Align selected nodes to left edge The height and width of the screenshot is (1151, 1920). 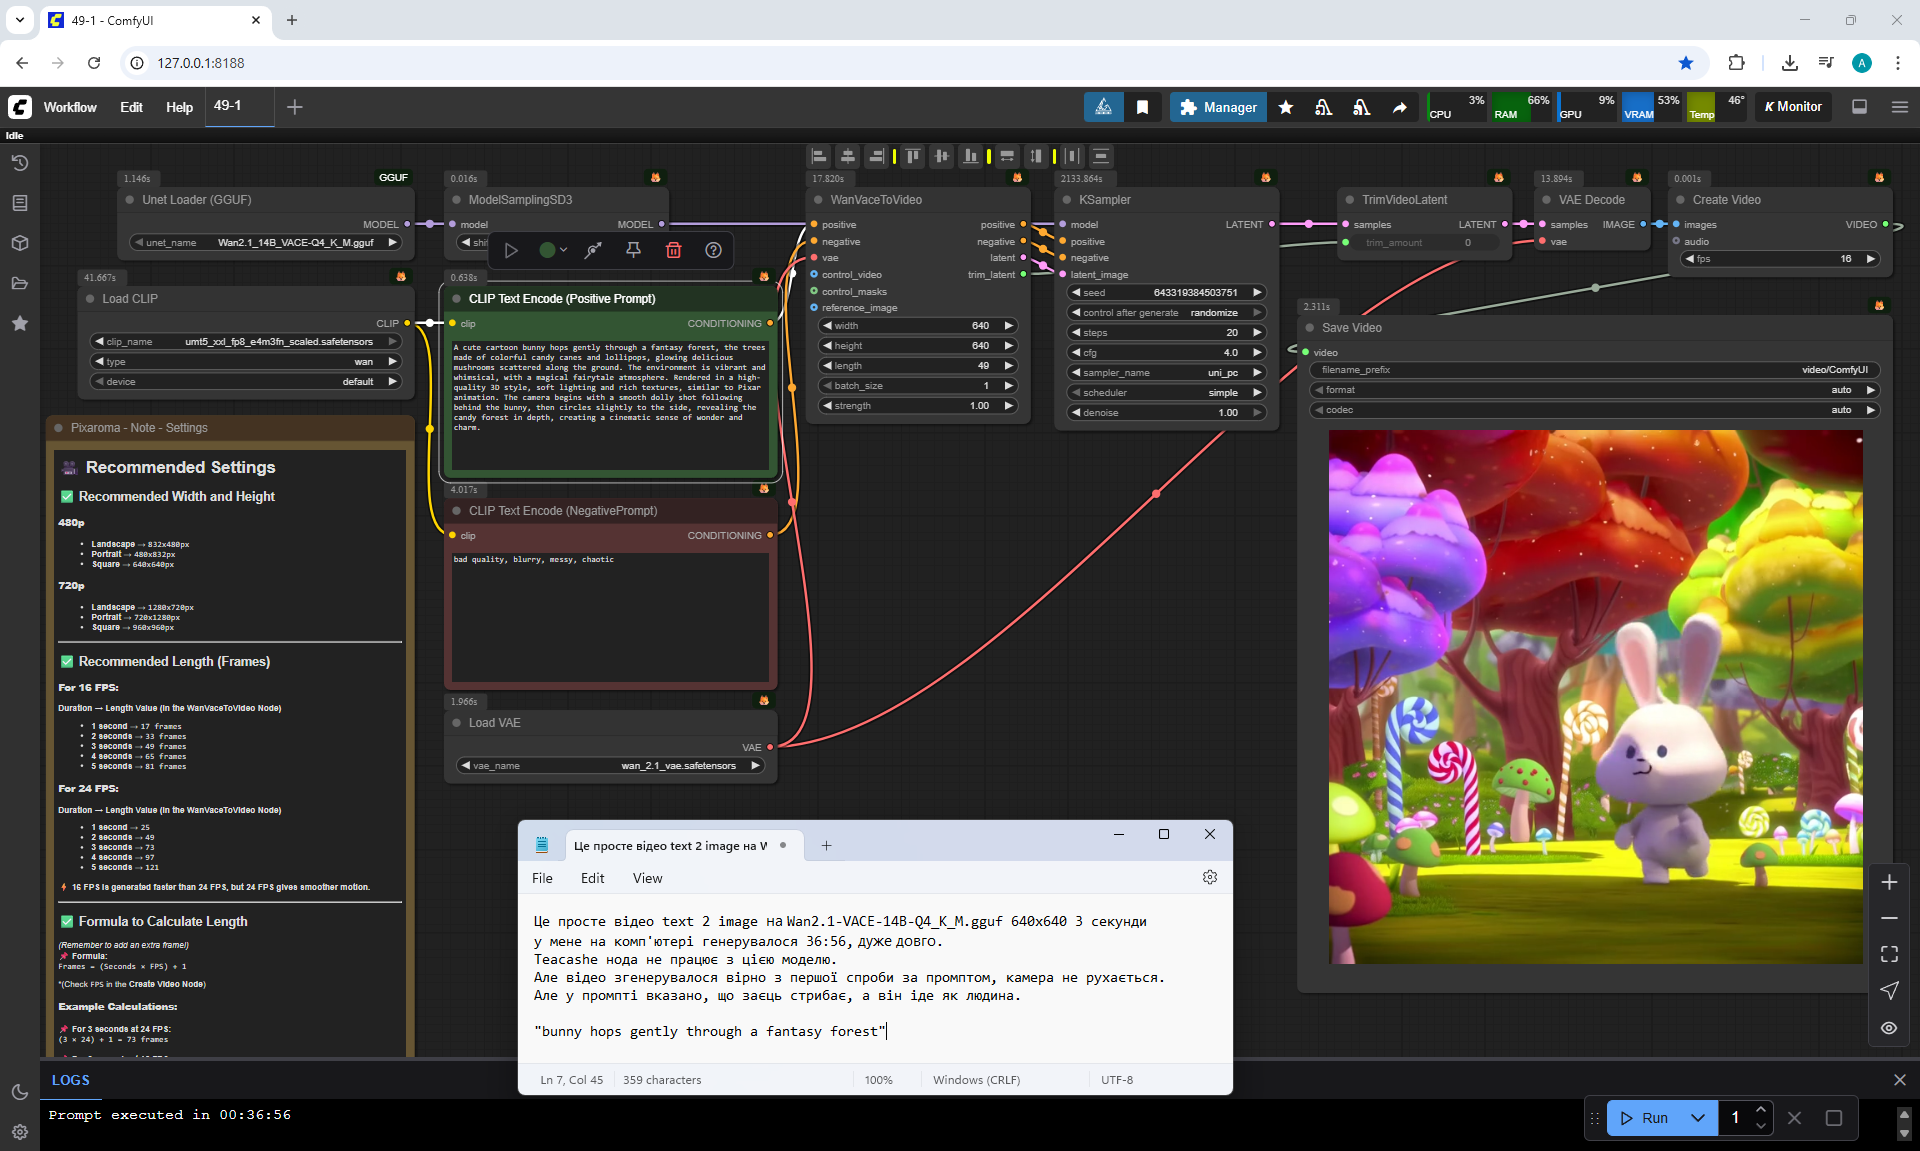coord(819,156)
